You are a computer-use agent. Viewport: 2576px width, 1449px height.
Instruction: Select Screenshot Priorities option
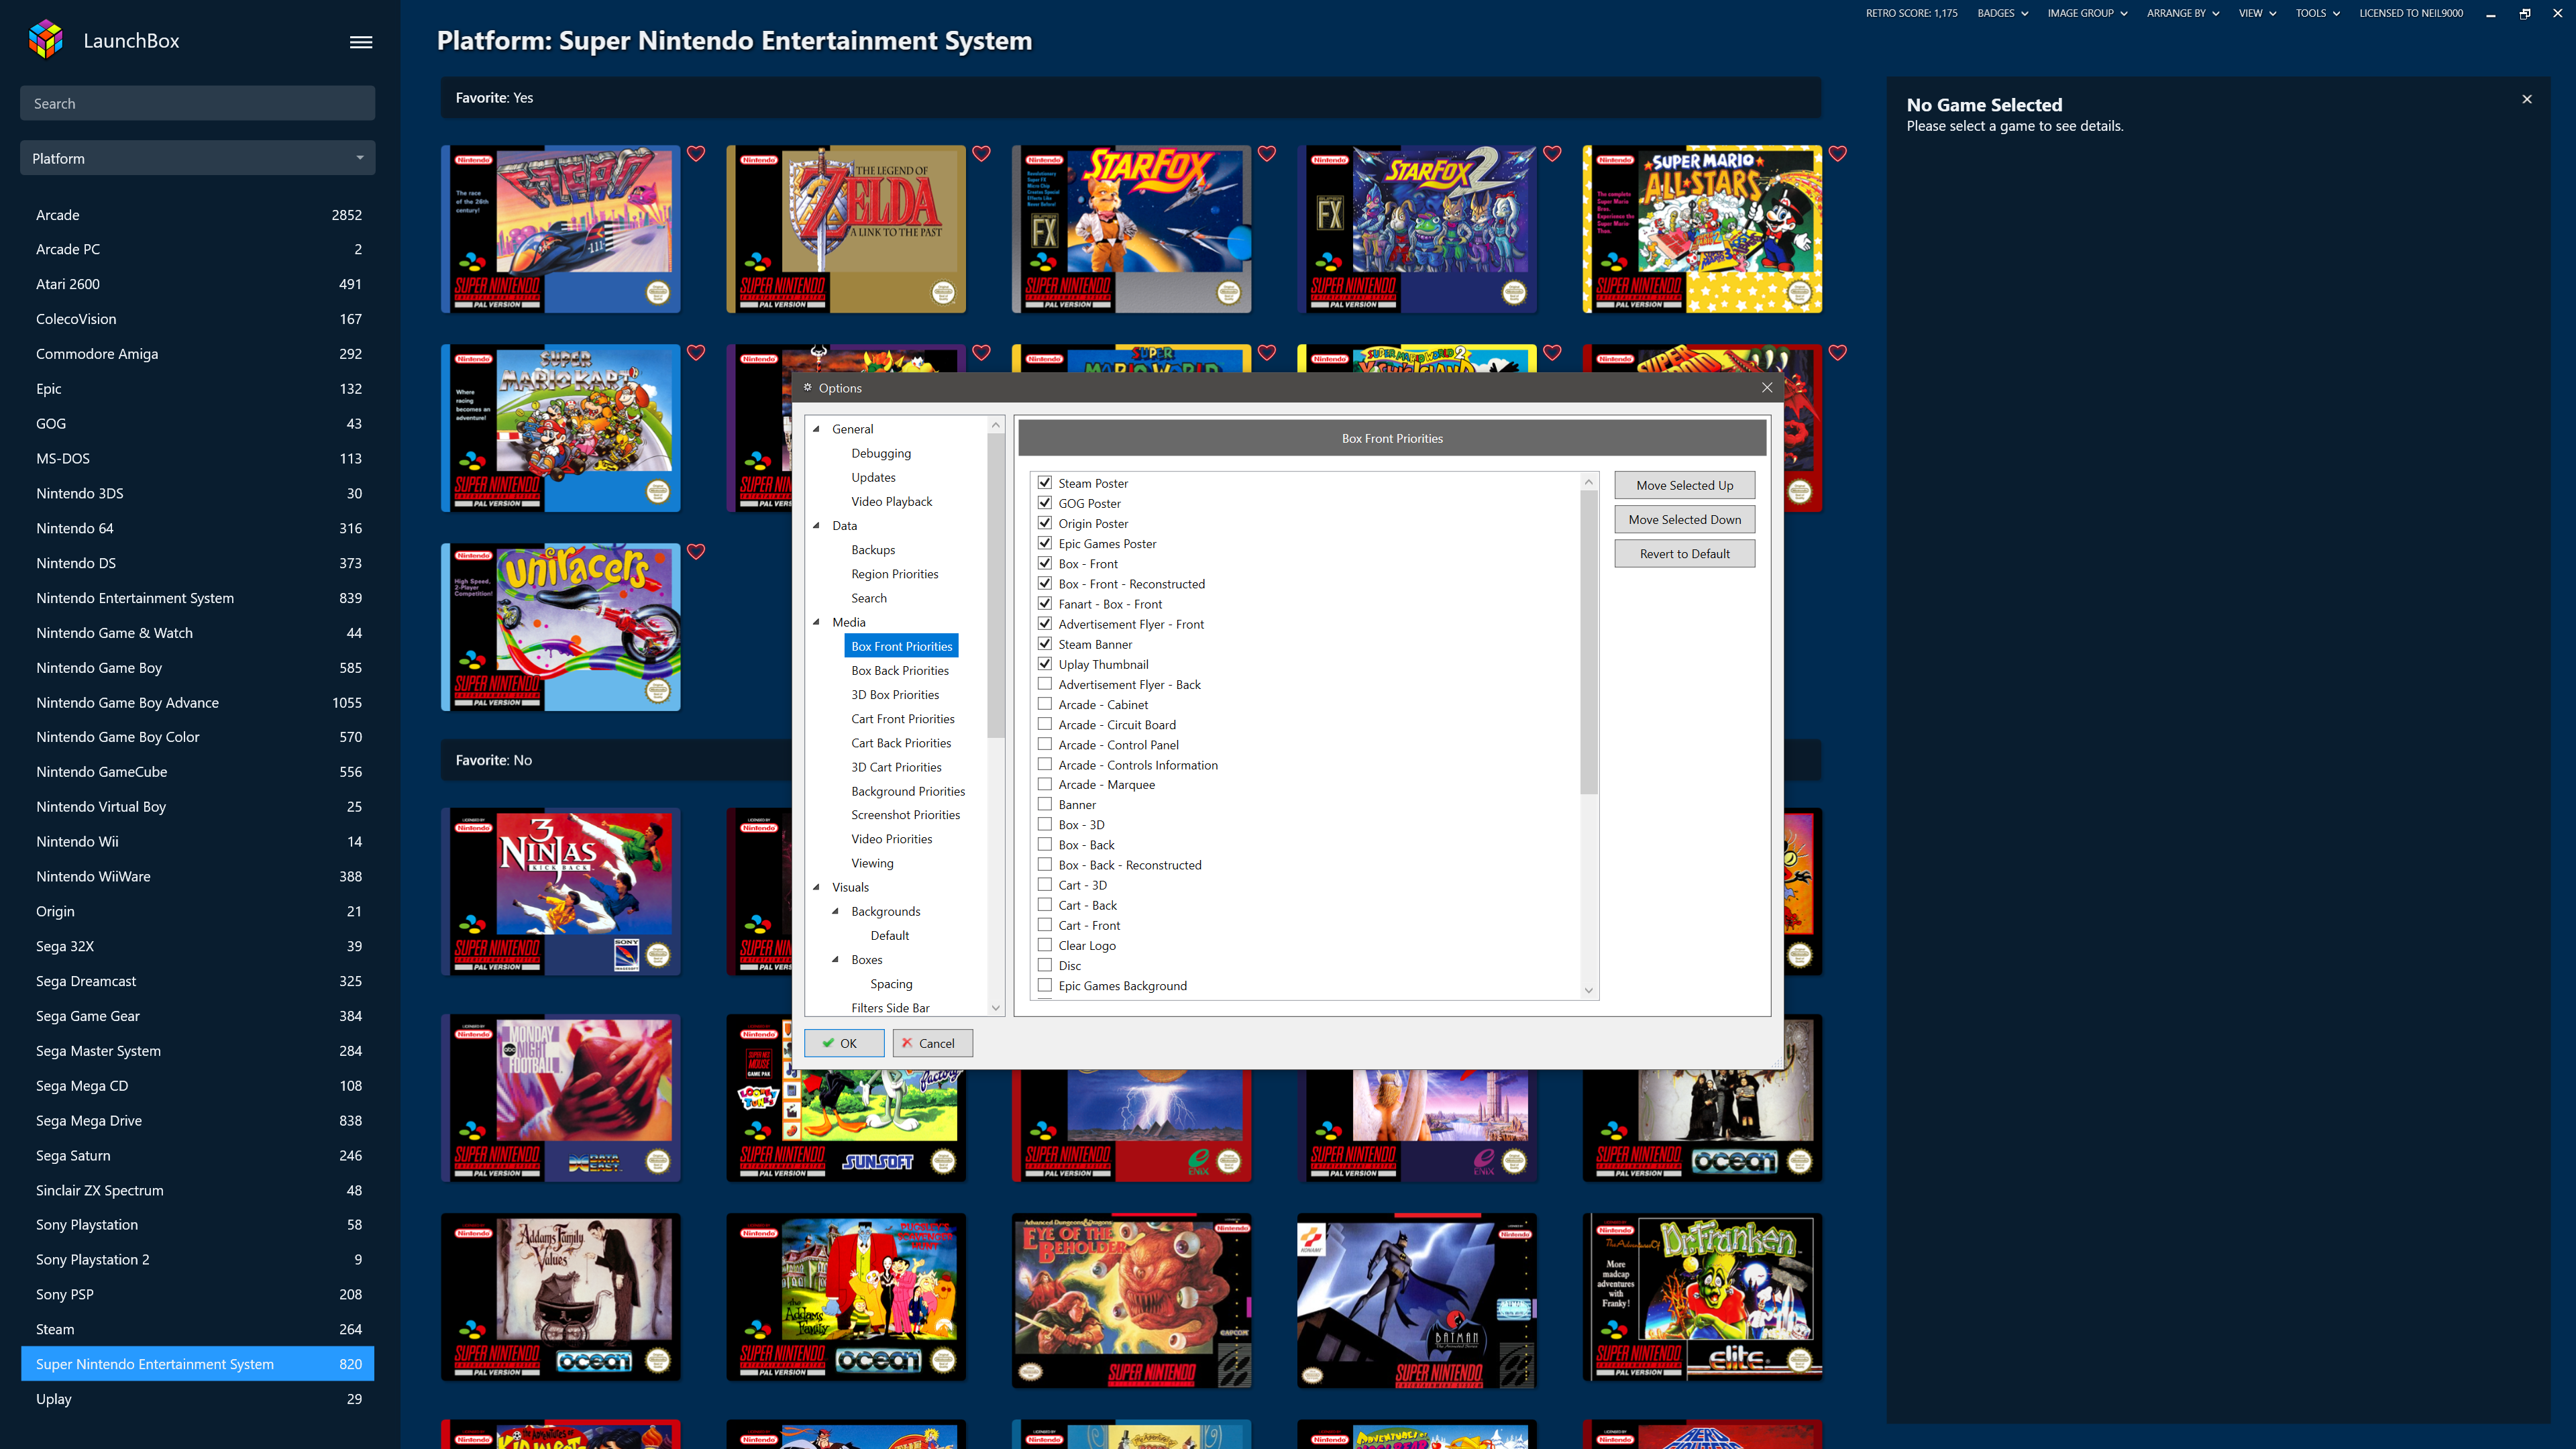pyautogui.click(x=905, y=815)
